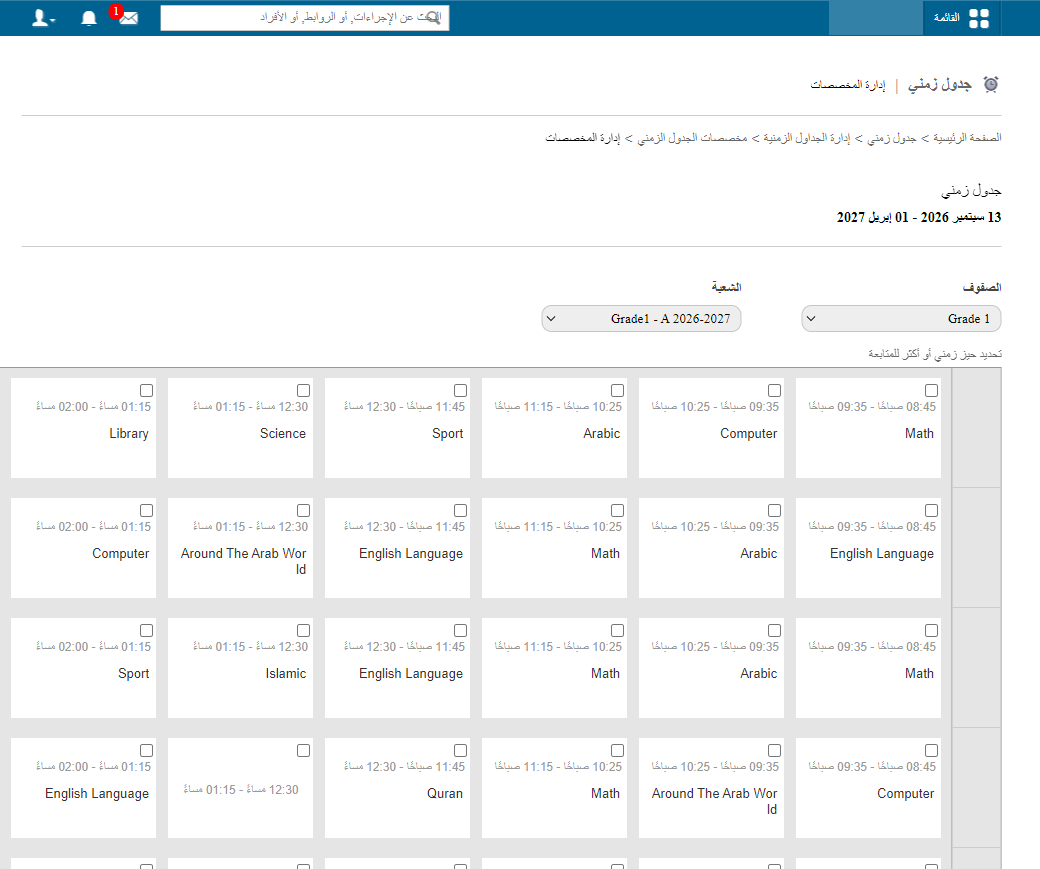1040x869 pixels.
Task: Open جدول زمني breadcrumb link
Action: [891, 138]
